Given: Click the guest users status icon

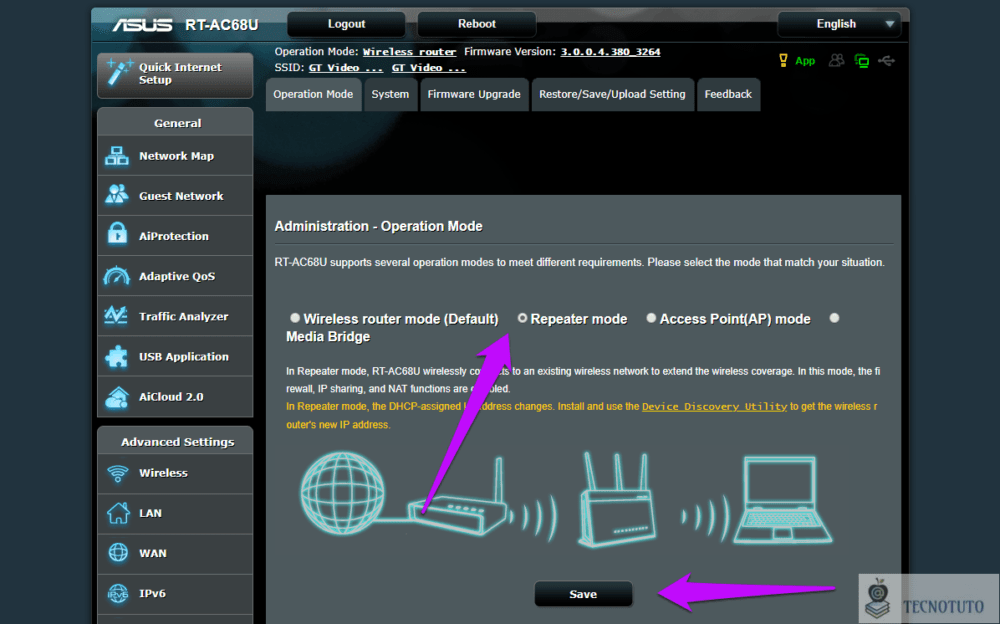Looking at the screenshot, I should point(836,61).
